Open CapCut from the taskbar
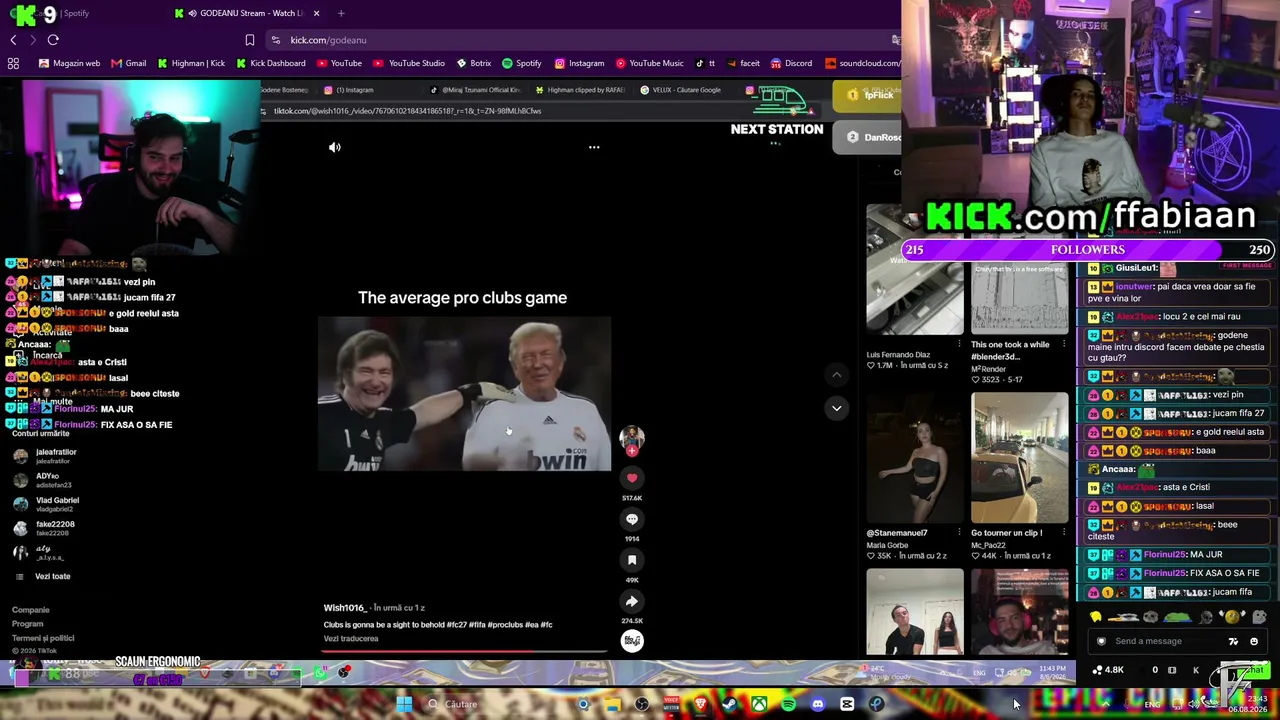Screen dimensions: 1280x720 pos(847,704)
